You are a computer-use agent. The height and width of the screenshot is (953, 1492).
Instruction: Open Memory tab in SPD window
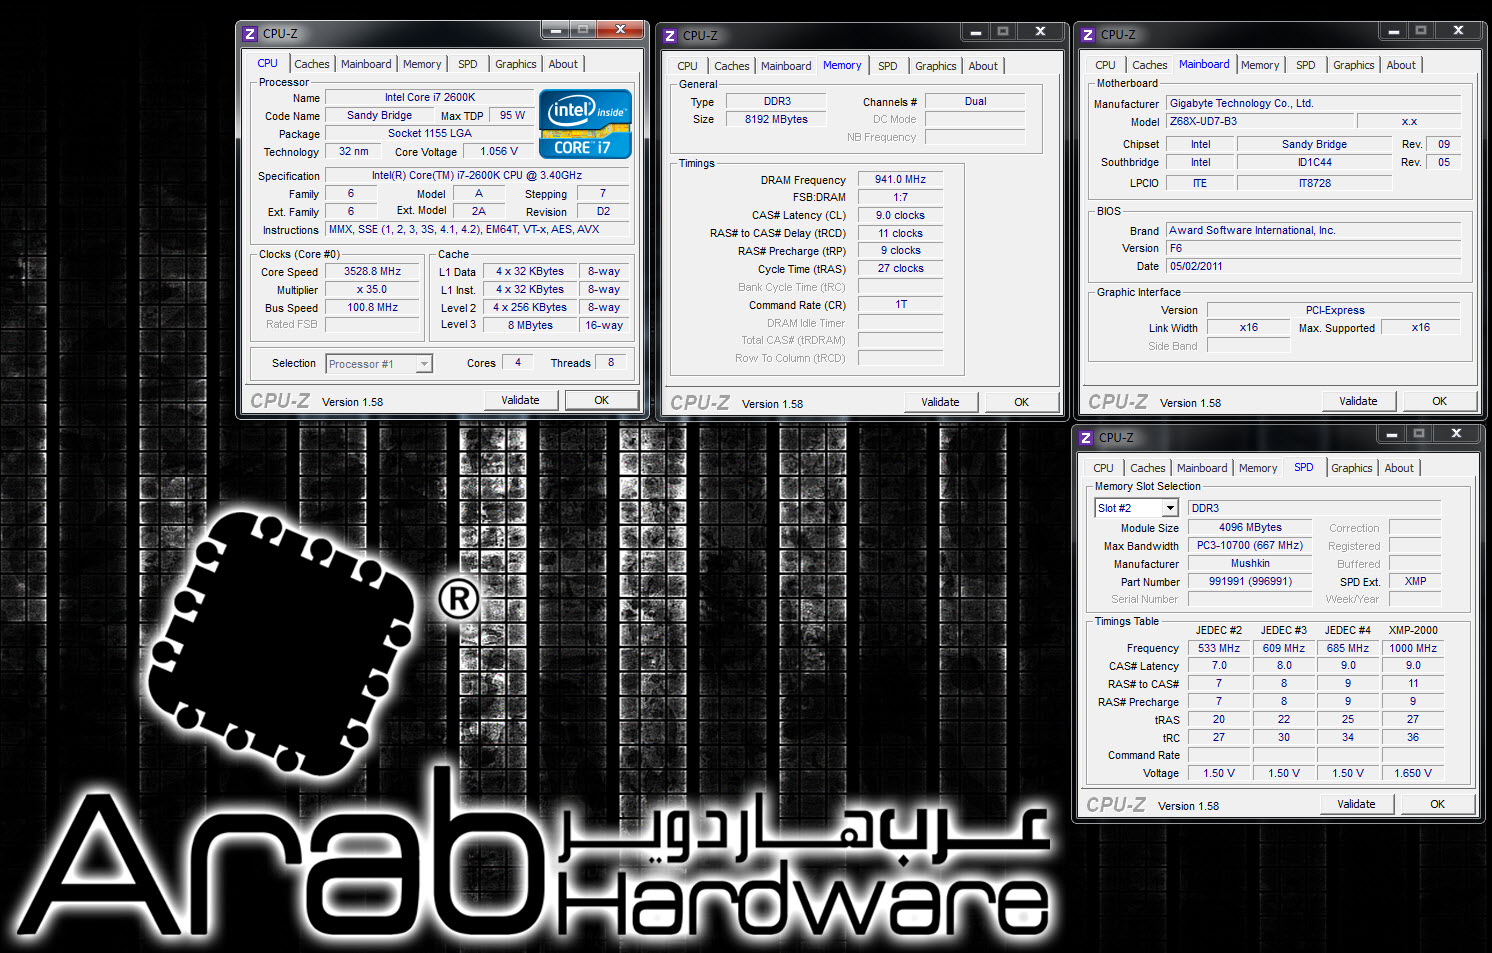tap(1258, 468)
